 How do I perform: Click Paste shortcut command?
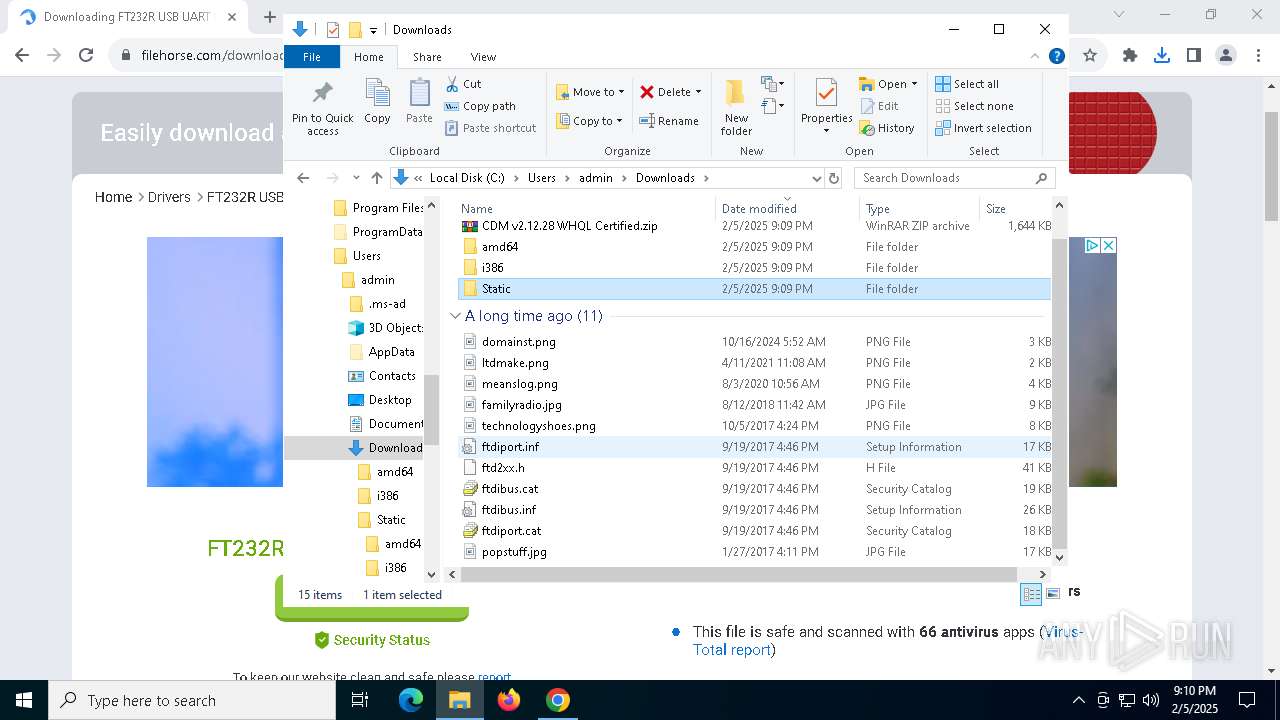491,128
